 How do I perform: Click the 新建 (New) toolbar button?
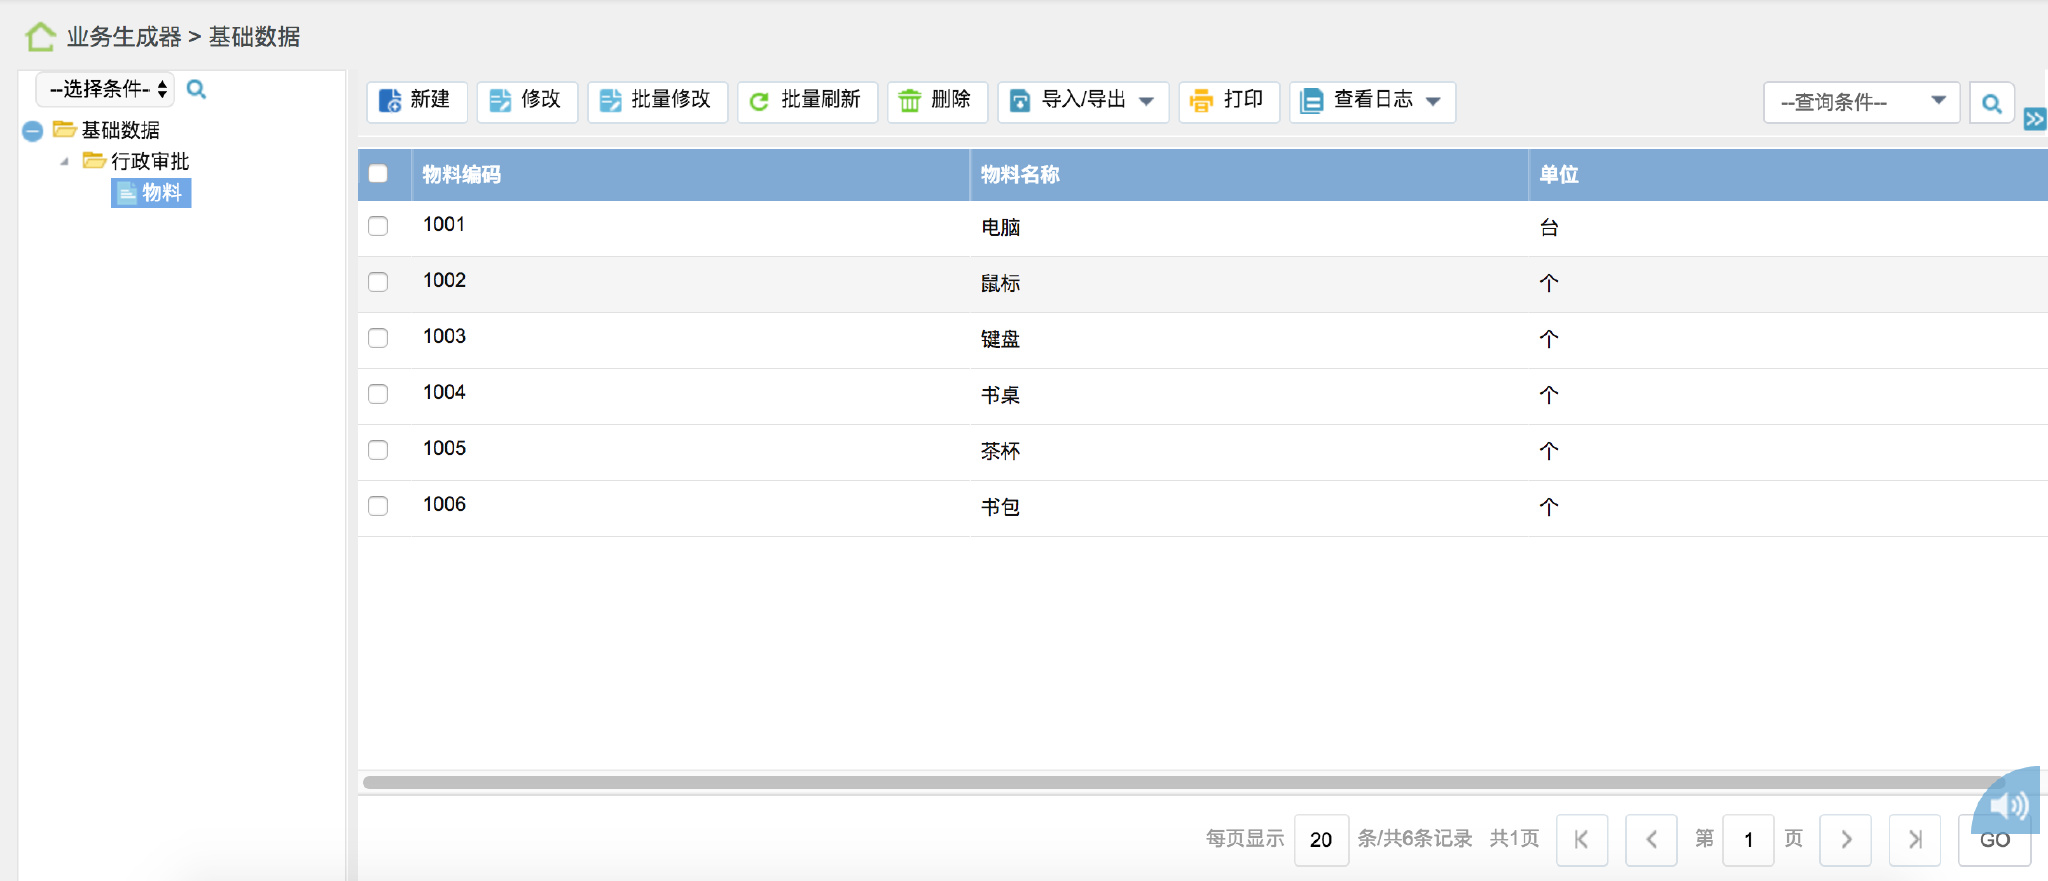[x=417, y=100]
